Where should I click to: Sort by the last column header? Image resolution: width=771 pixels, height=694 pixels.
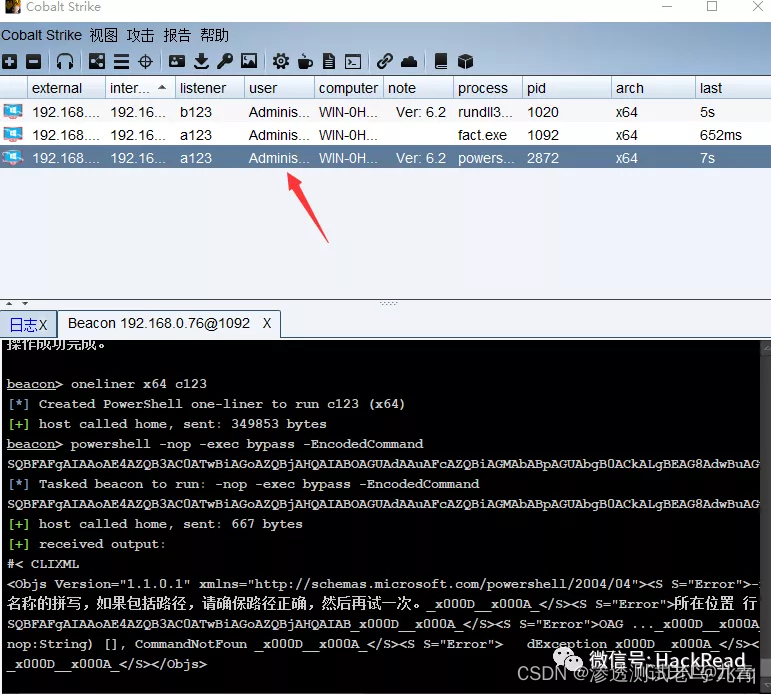click(x=733, y=88)
